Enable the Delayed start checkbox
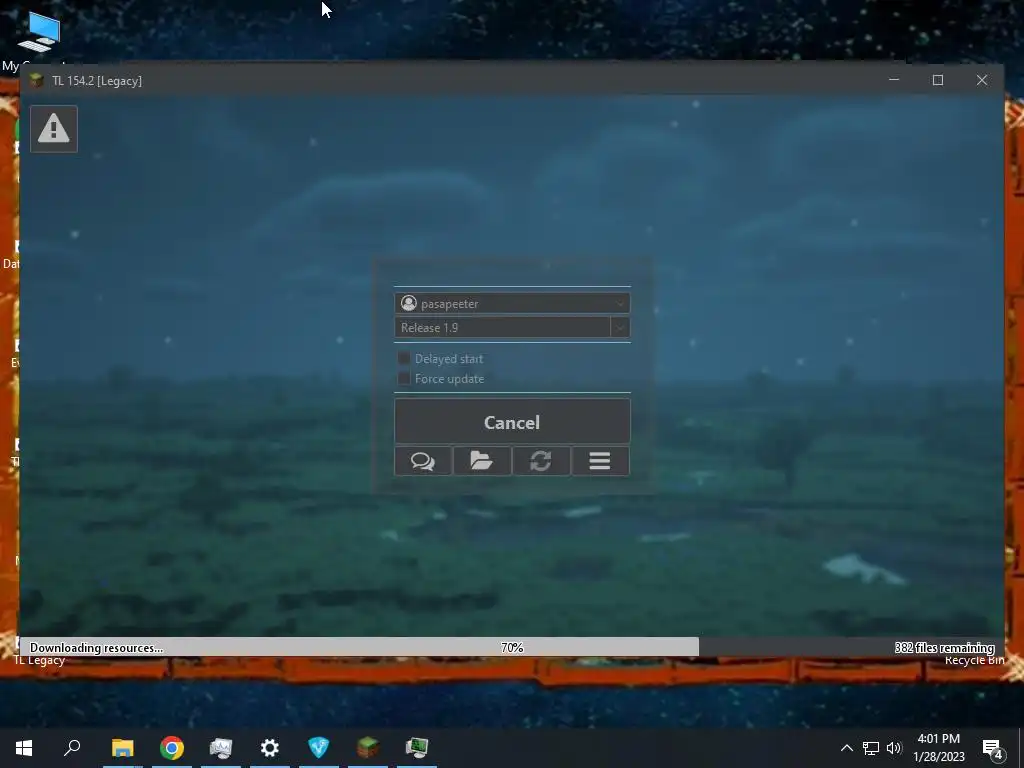 tap(404, 358)
